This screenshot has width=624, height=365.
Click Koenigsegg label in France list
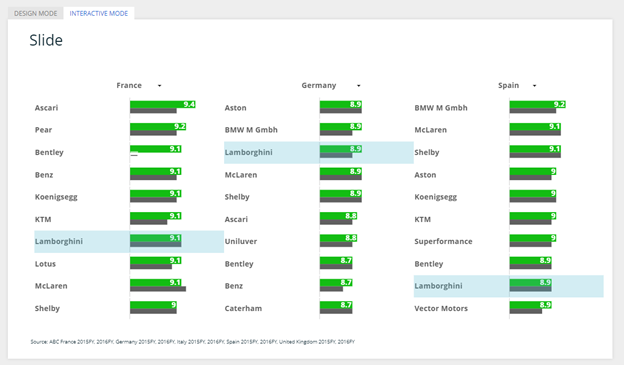56,197
